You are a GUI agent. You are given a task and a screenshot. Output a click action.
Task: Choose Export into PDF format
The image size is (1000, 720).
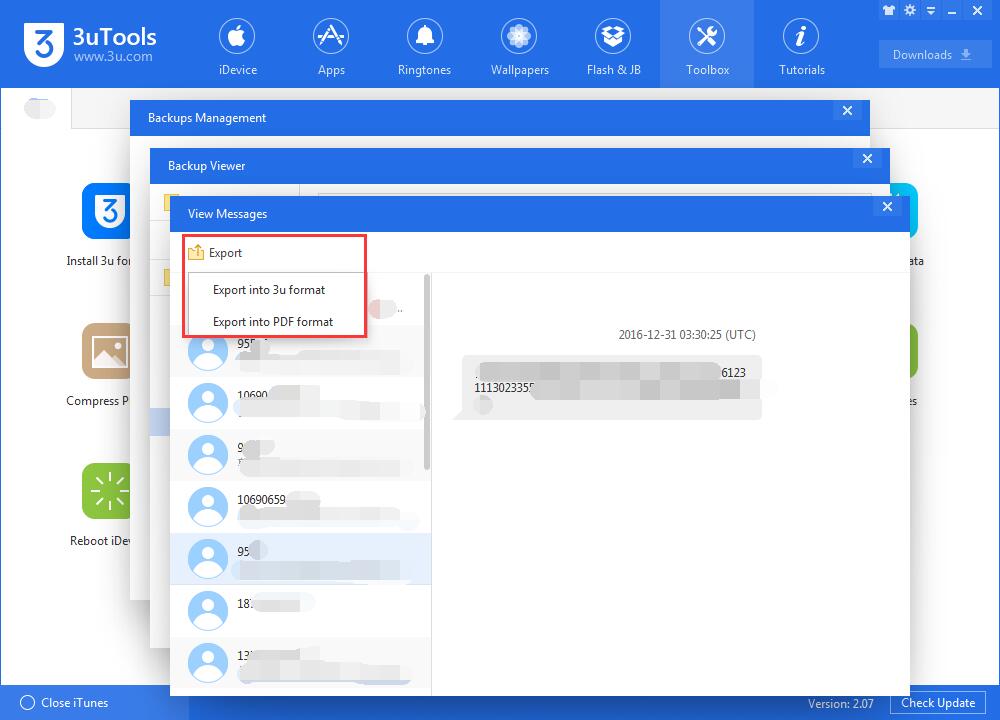(272, 322)
